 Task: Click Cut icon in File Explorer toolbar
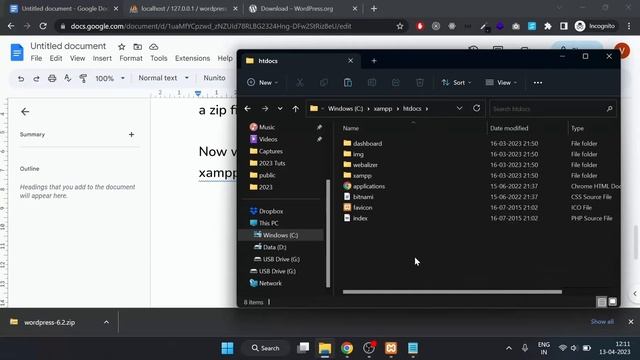pos(300,82)
